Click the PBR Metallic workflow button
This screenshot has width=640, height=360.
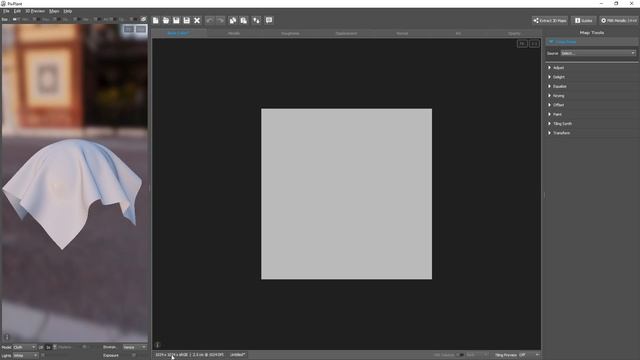619,20
